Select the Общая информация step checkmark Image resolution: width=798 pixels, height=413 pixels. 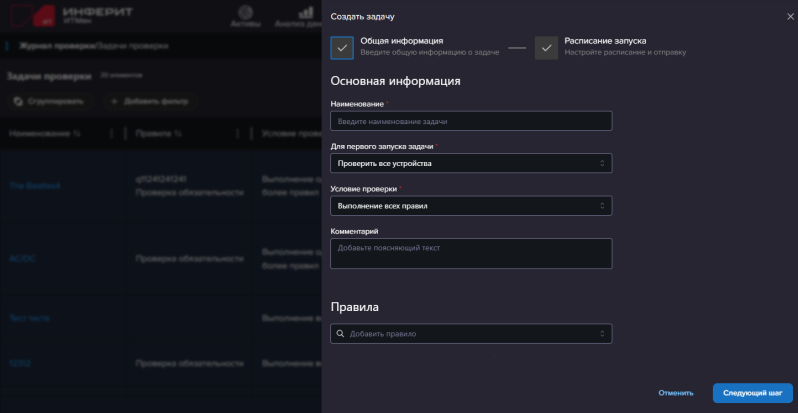(x=342, y=47)
